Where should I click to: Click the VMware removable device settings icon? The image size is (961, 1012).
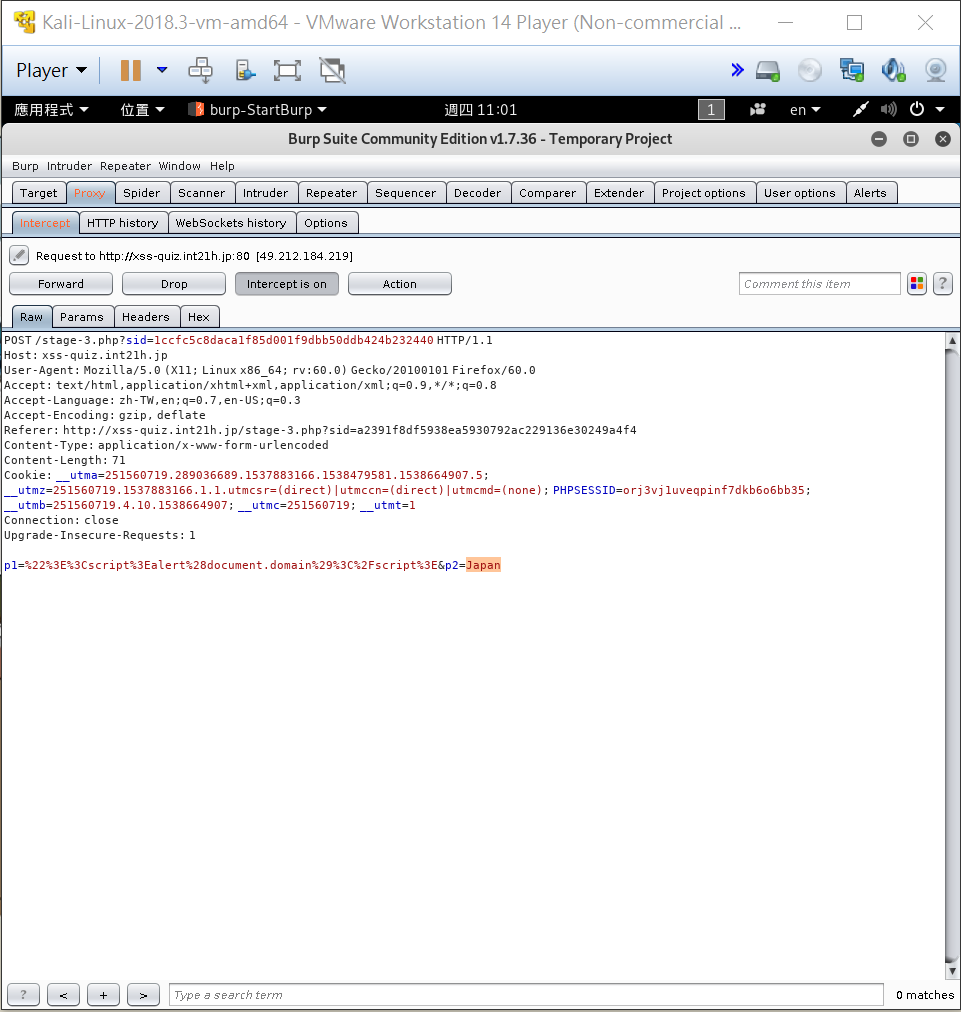245,70
